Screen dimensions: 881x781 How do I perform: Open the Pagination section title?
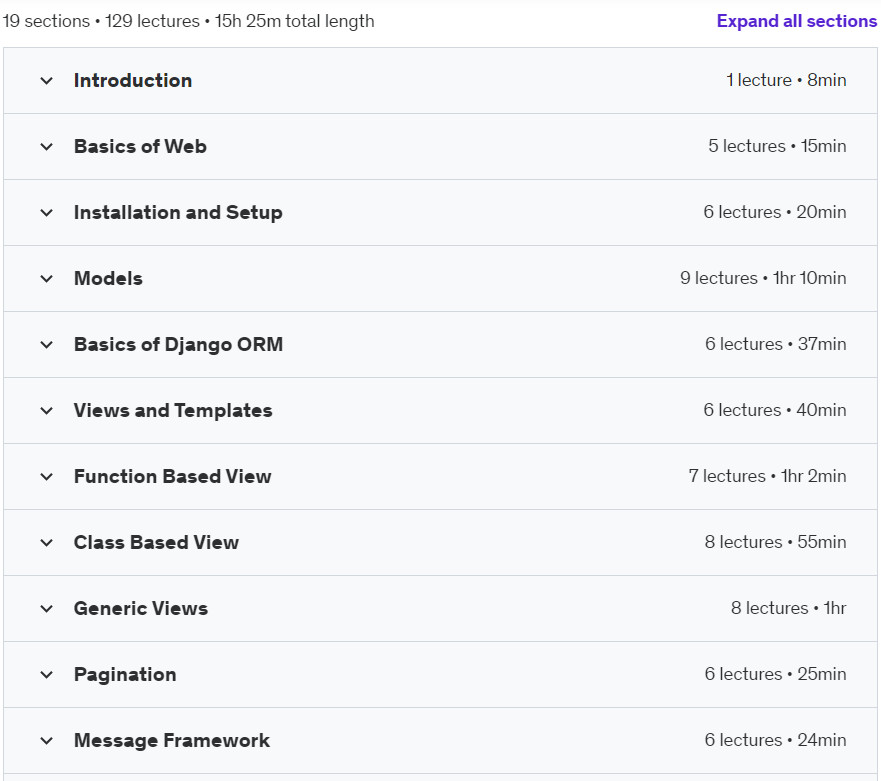(125, 674)
